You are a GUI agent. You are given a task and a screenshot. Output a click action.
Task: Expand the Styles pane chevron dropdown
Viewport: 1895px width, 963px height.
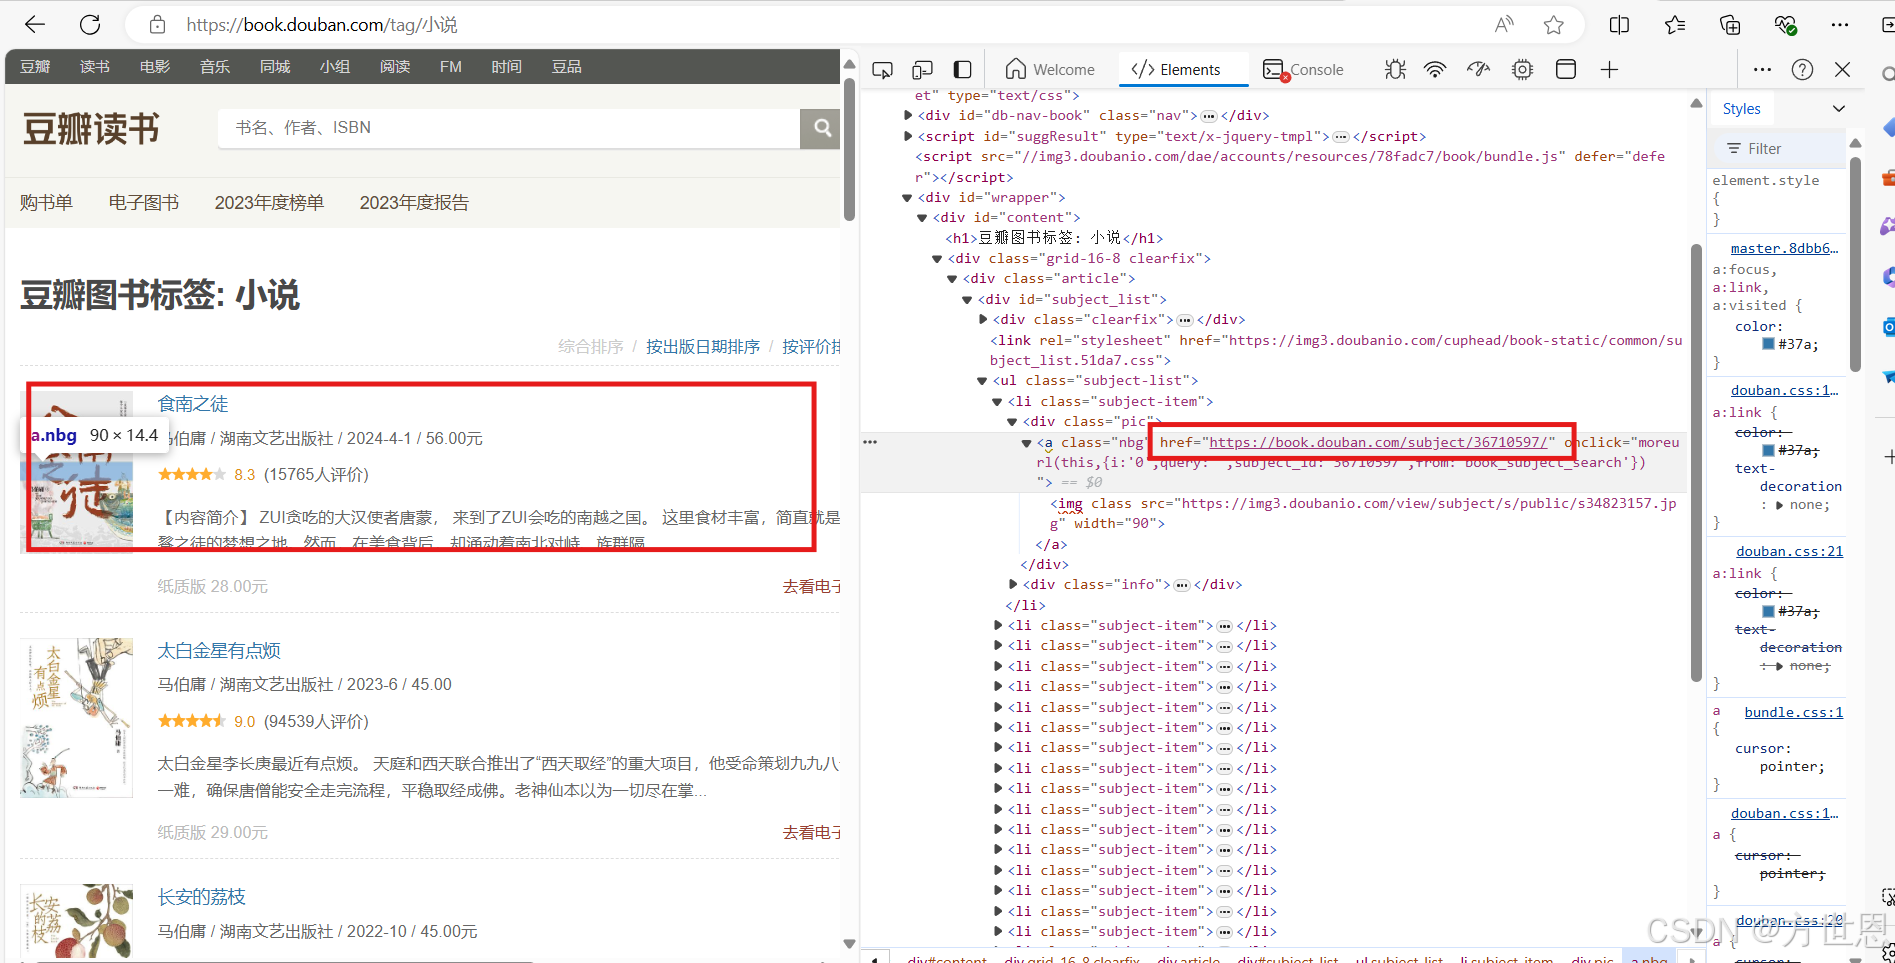[1838, 109]
